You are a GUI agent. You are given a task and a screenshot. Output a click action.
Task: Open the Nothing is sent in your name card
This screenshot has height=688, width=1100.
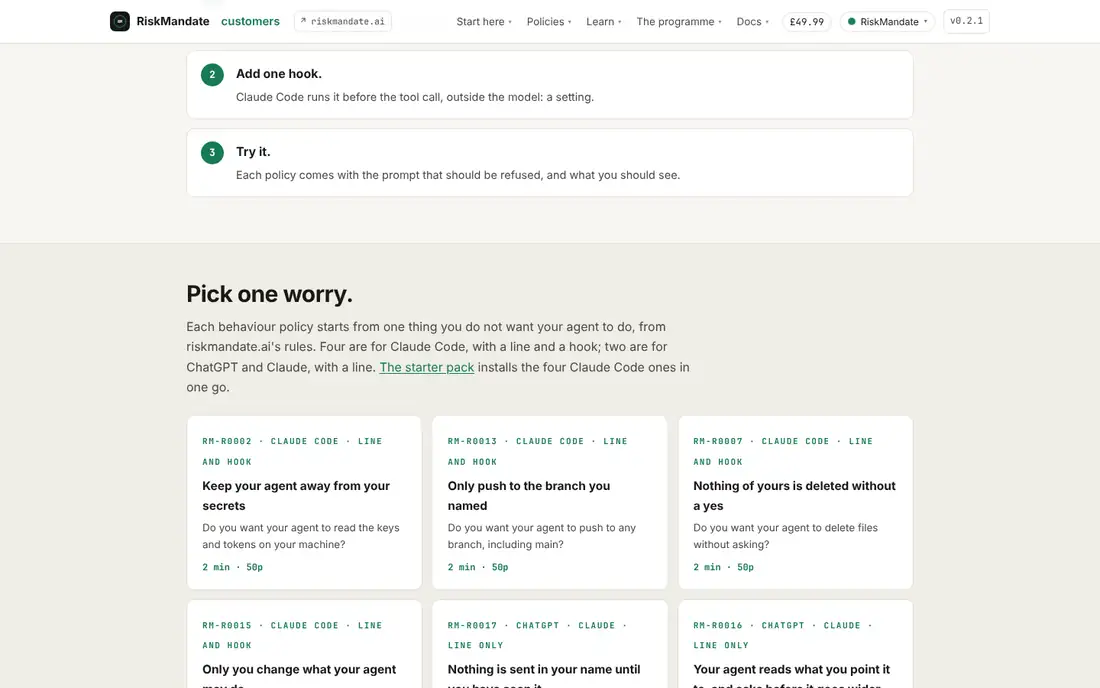click(550, 644)
